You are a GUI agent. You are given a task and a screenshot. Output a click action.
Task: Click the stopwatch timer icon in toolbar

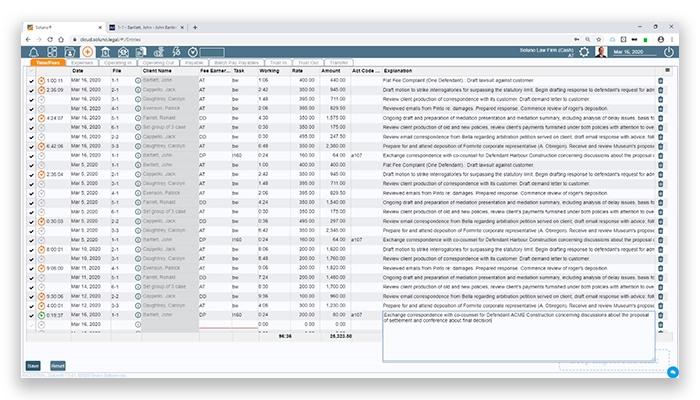pyautogui.click(x=192, y=52)
